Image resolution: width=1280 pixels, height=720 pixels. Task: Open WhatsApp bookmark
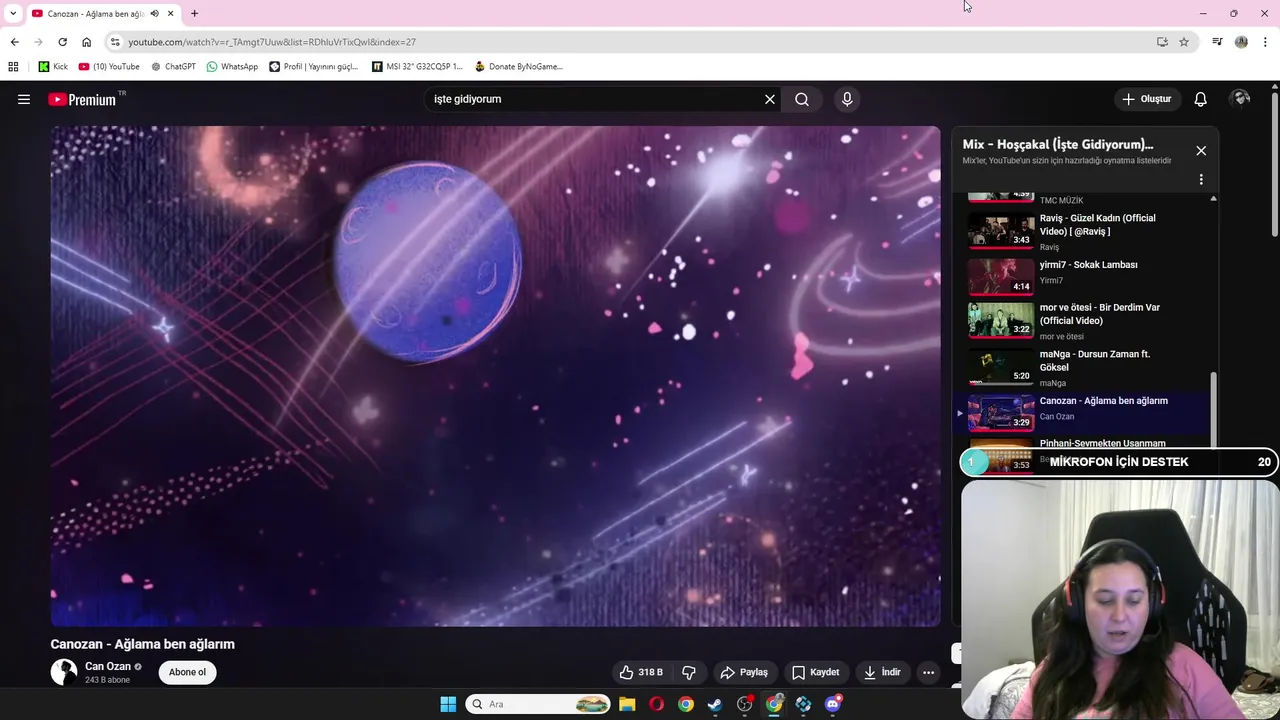click(x=232, y=67)
